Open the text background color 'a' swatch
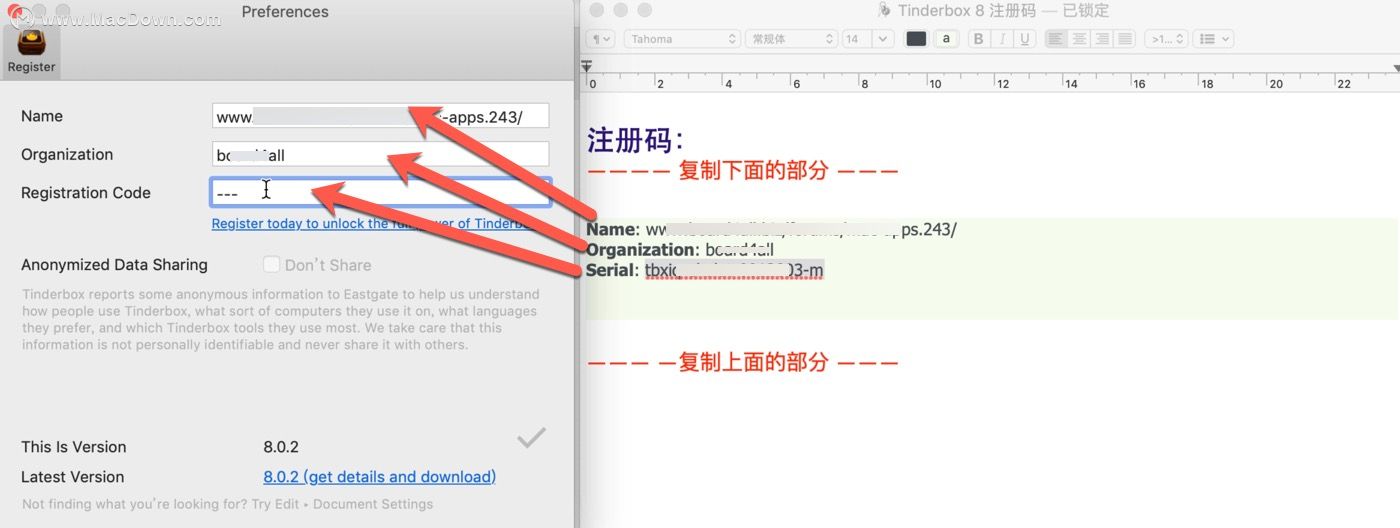The image size is (1400, 528). 946,39
